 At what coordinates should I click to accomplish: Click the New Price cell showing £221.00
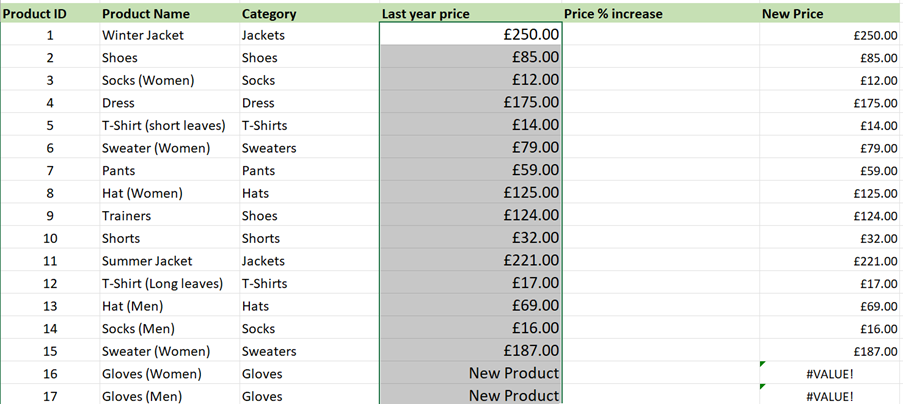tap(830, 261)
